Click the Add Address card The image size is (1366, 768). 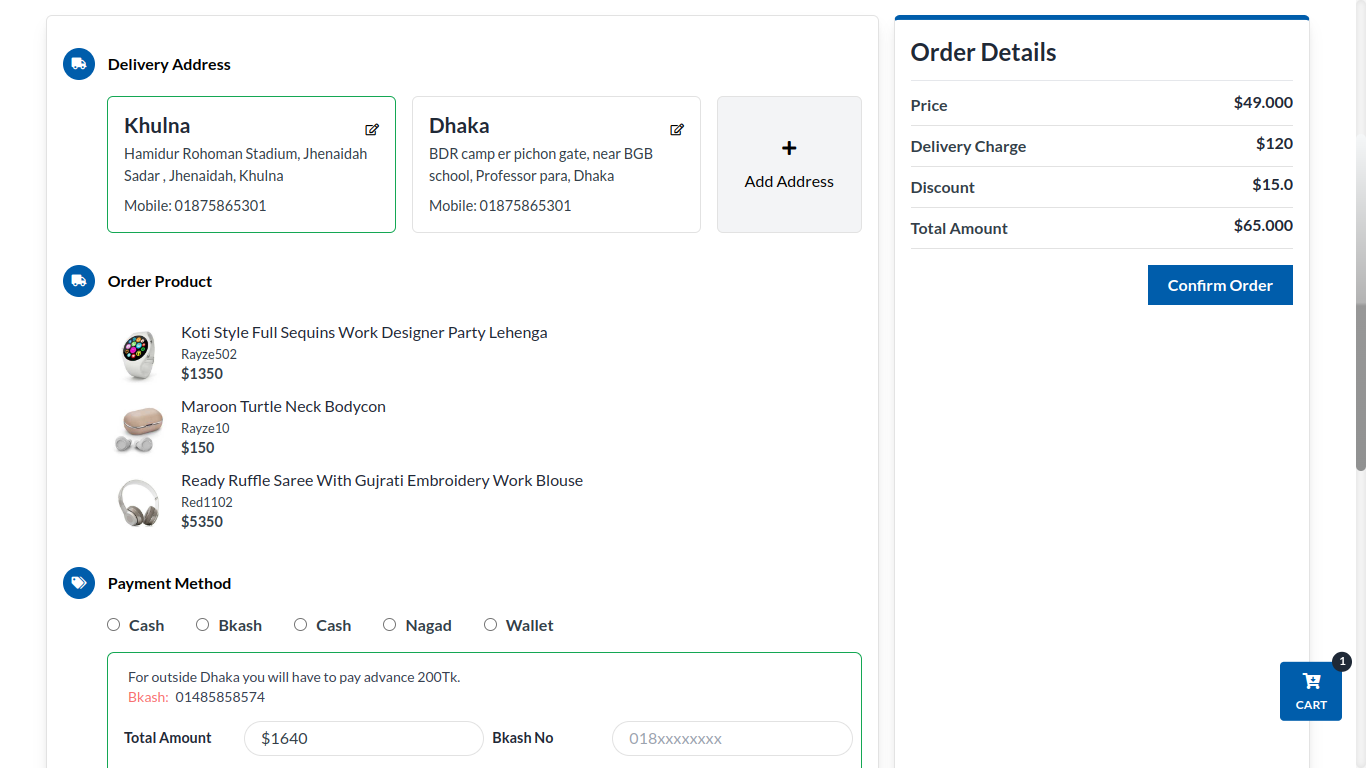click(x=789, y=164)
